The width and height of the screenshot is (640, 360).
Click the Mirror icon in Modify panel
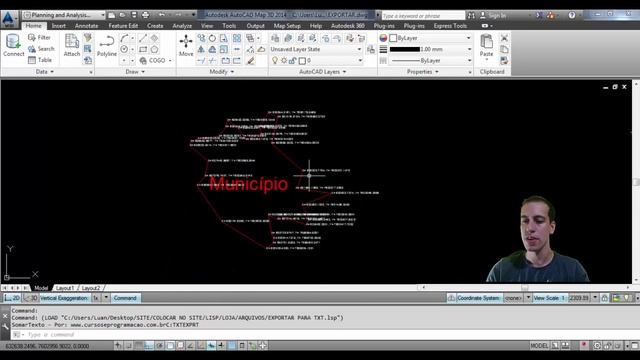tap(201, 49)
